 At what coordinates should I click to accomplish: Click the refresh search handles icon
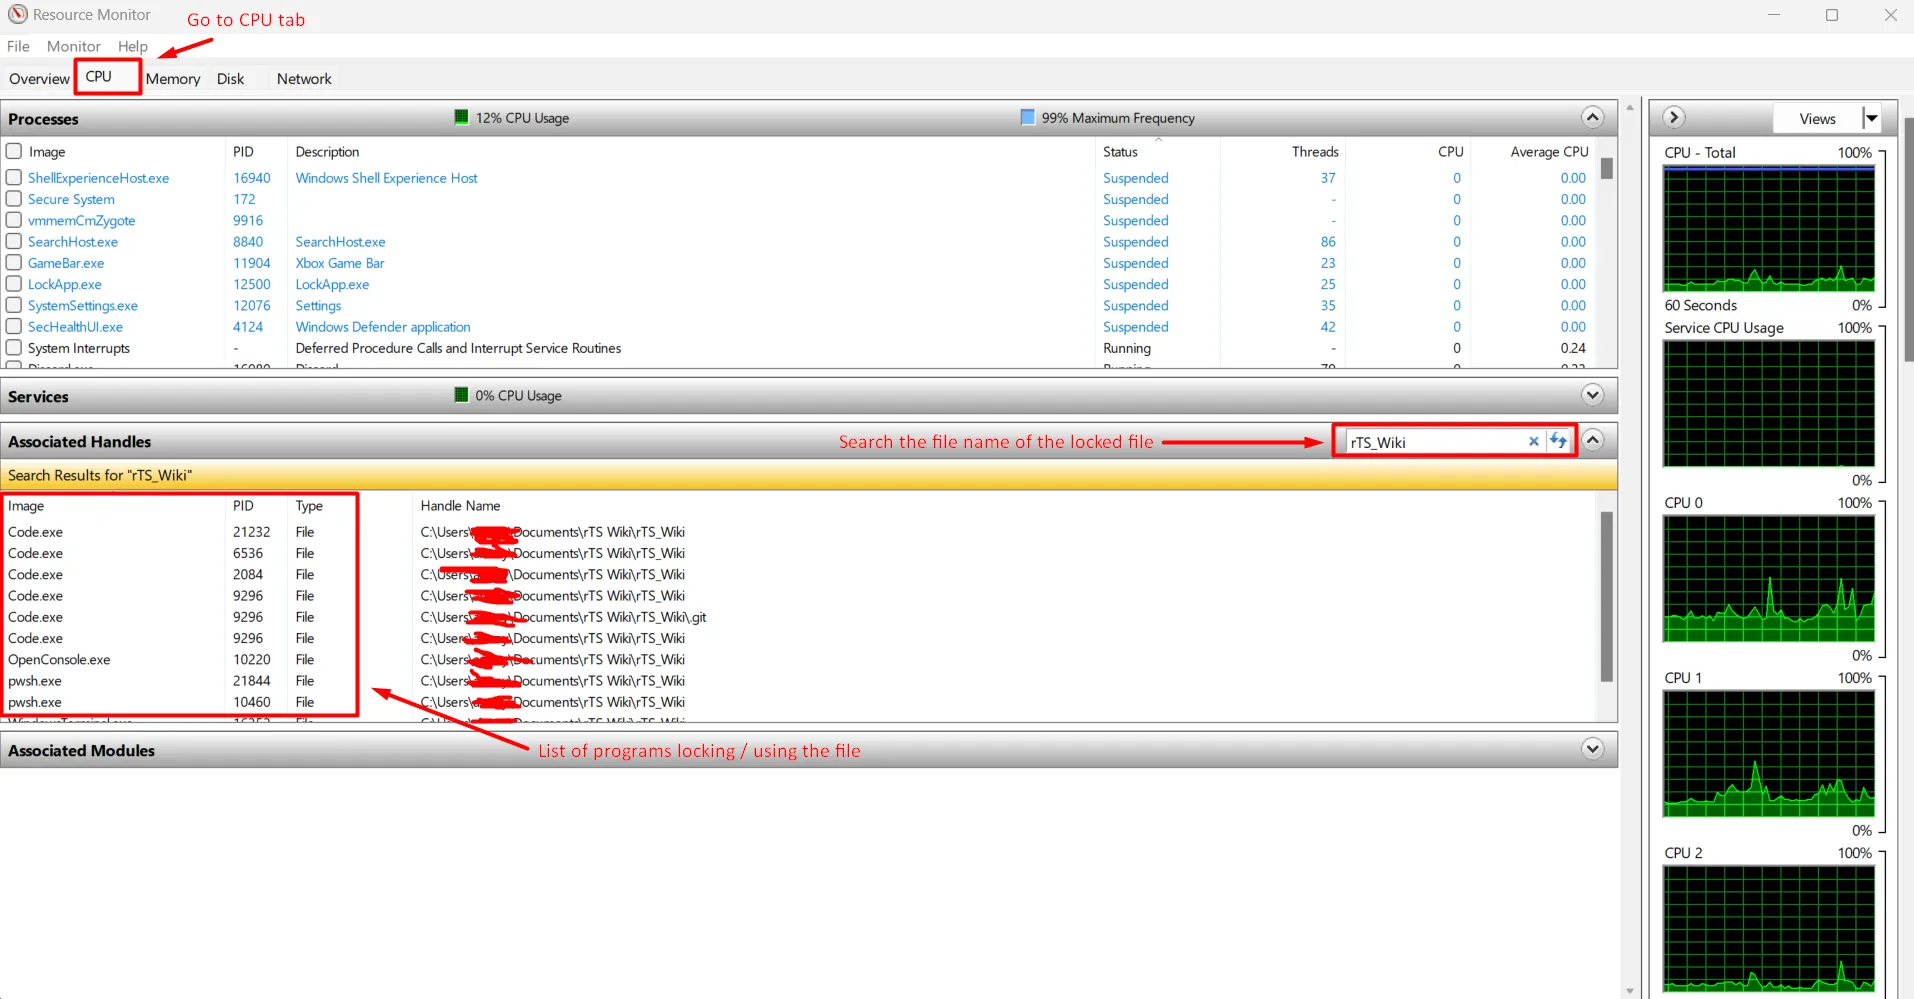click(1560, 441)
